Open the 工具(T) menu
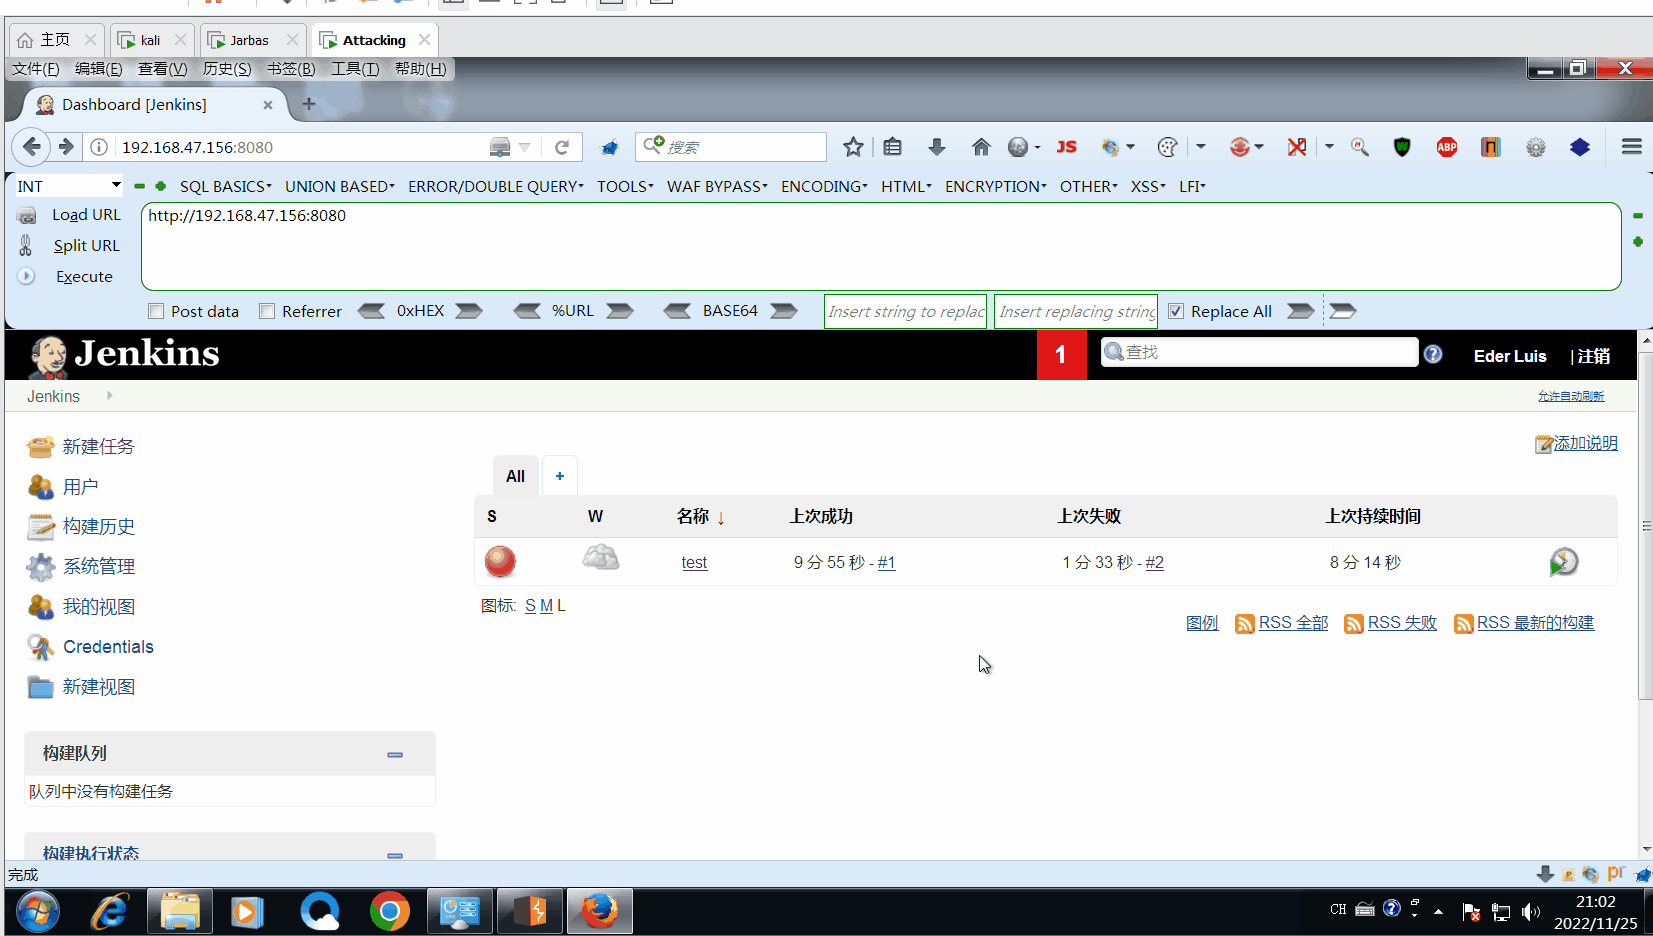The height and width of the screenshot is (936, 1653). coord(355,69)
